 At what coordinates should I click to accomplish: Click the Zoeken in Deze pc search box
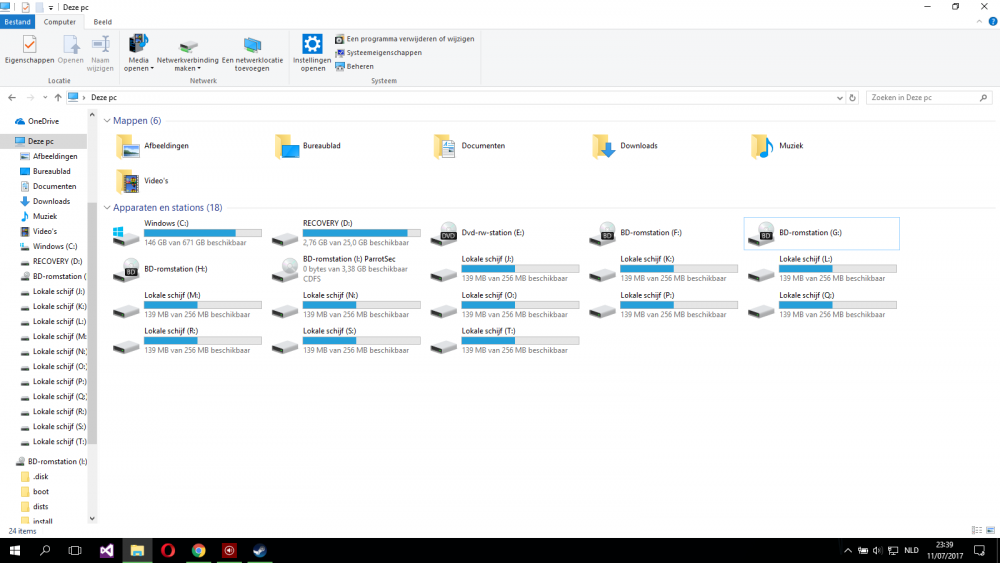tap(920, 98)
